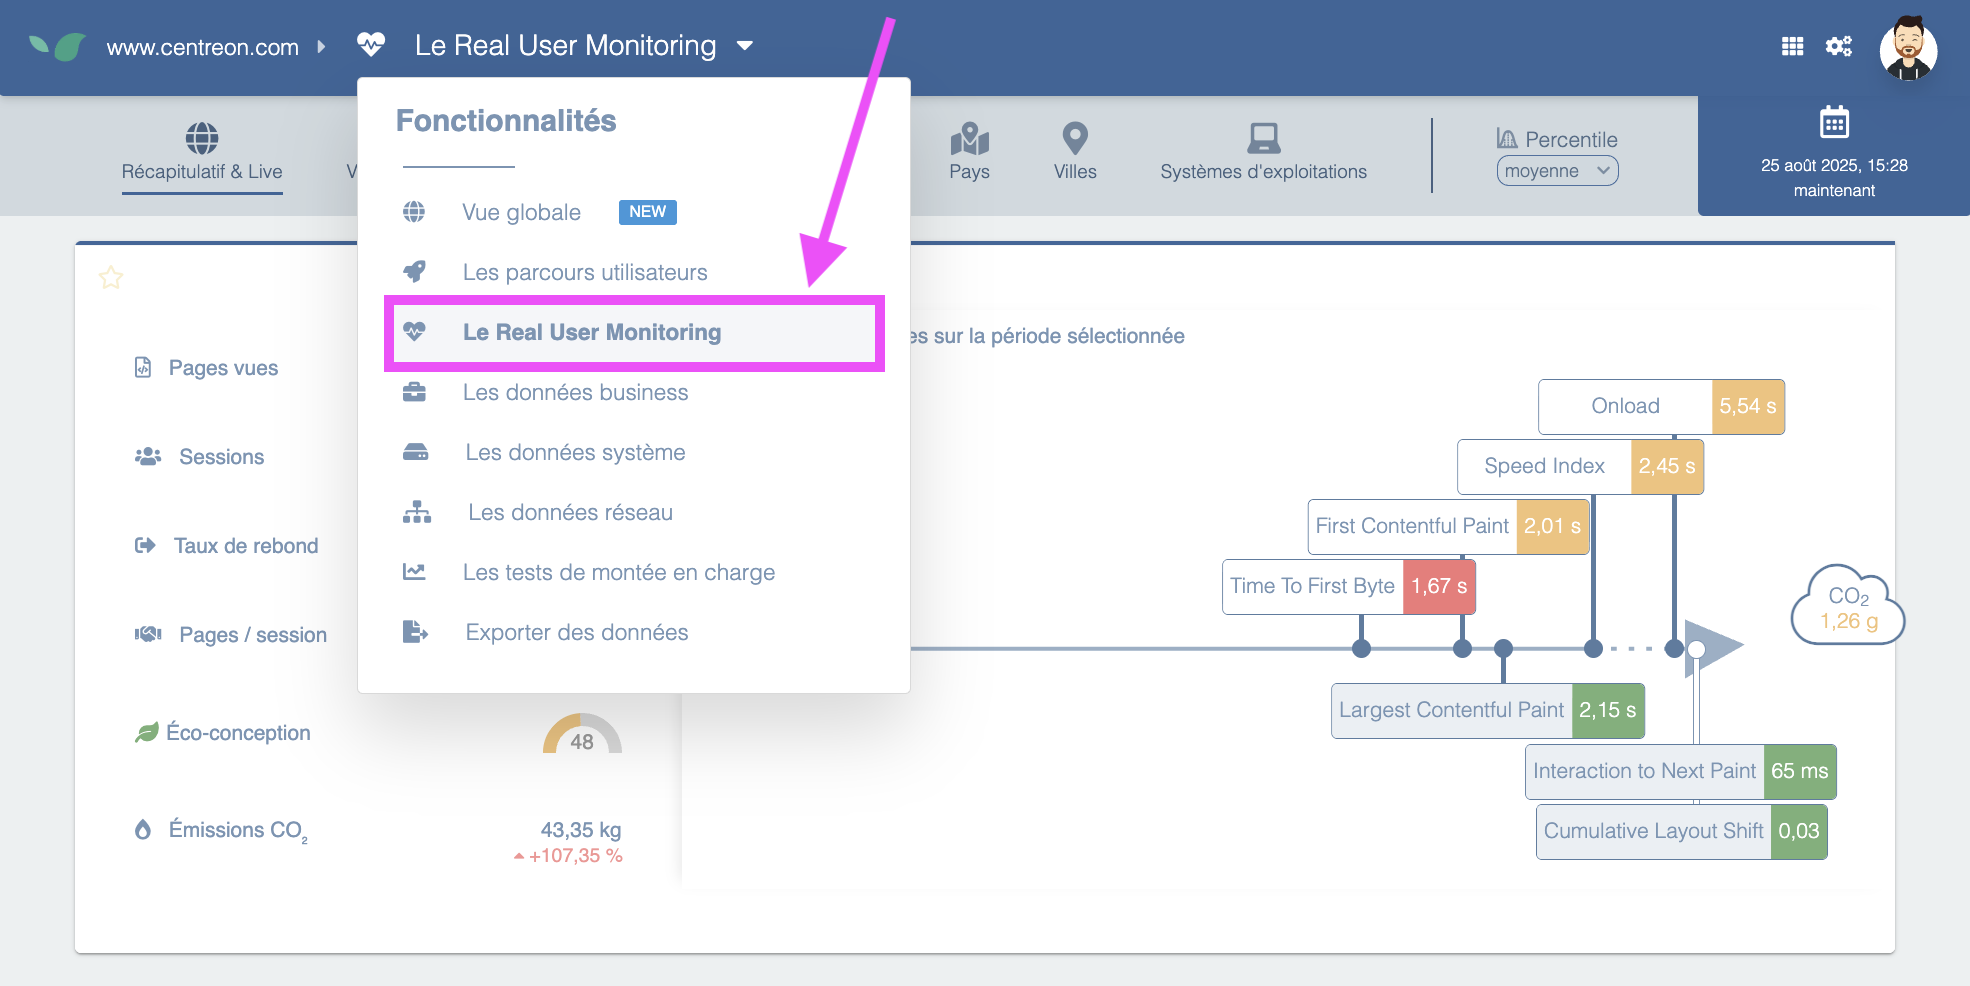Click the Taux de rebond metric
The width and height of the screenshot is (1970, 986).
click(x=245, y=546)
